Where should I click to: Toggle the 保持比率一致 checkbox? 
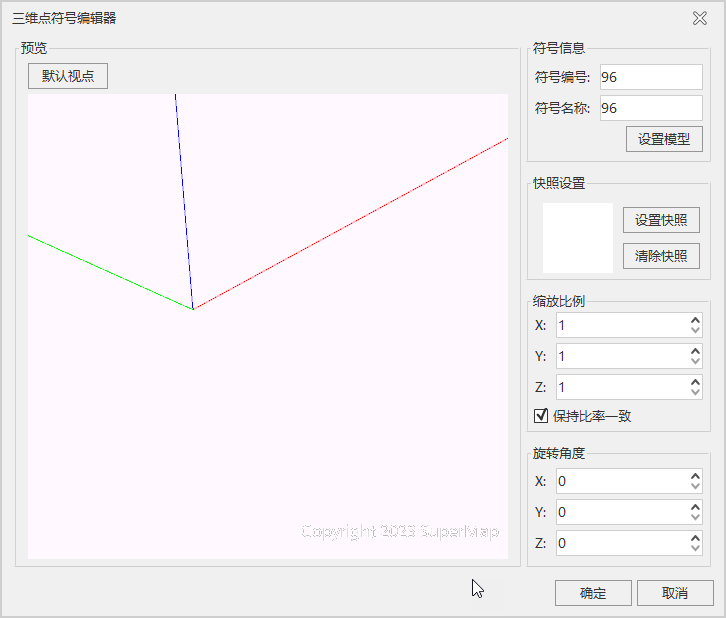(541, 416)
